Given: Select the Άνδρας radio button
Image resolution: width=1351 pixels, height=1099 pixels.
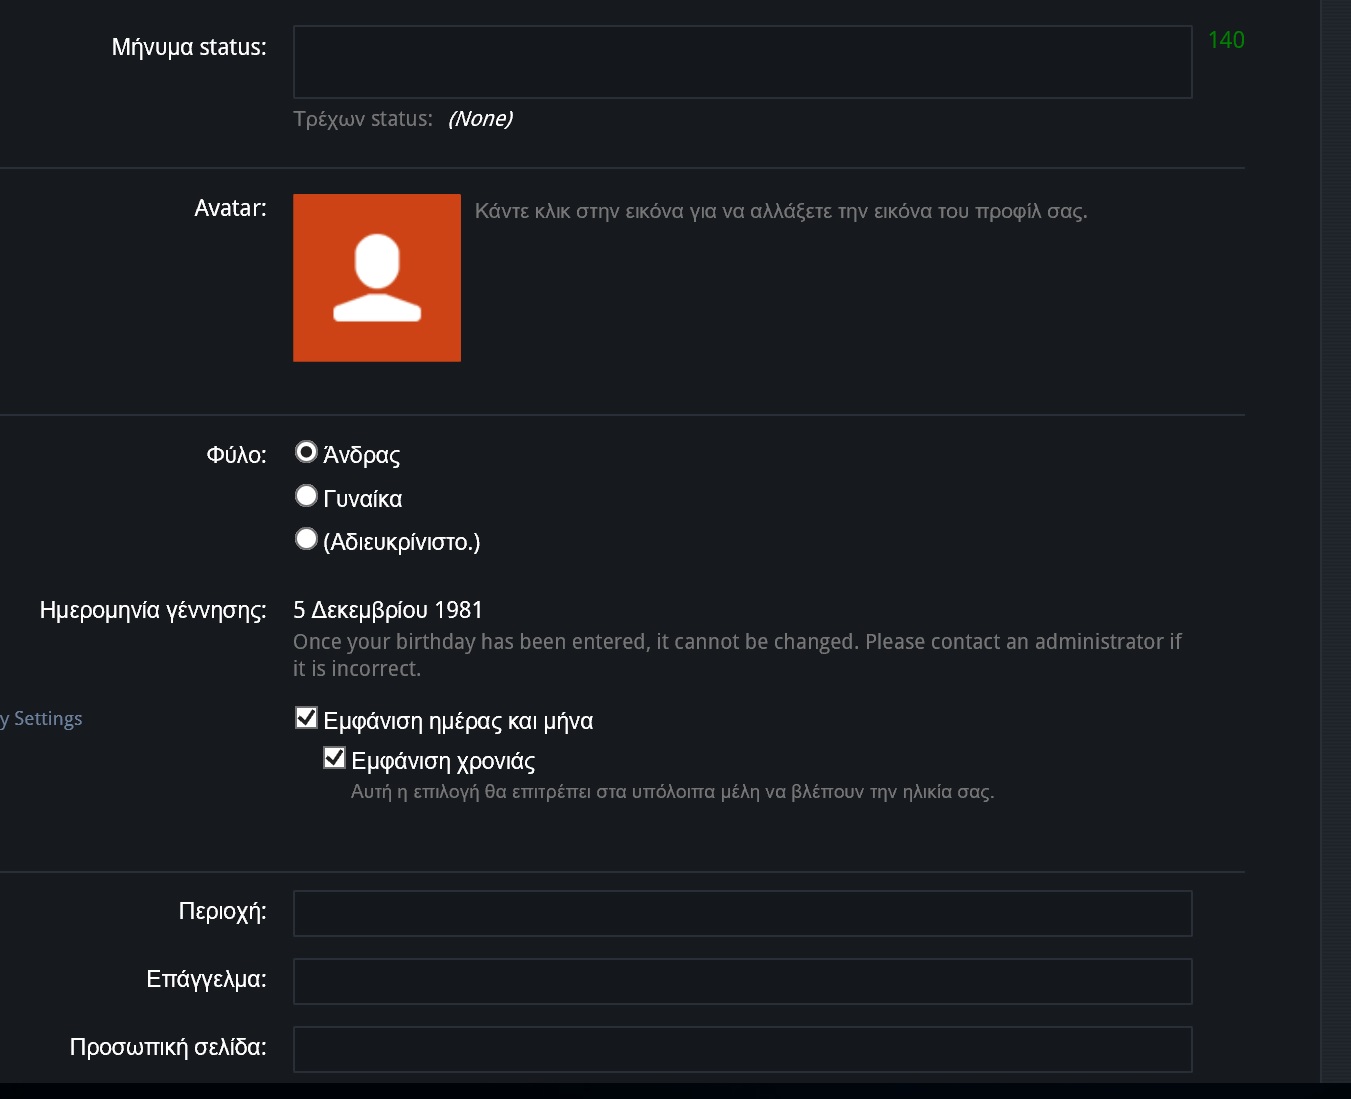Looking at the screenshot, I should [x=306, y=453].
